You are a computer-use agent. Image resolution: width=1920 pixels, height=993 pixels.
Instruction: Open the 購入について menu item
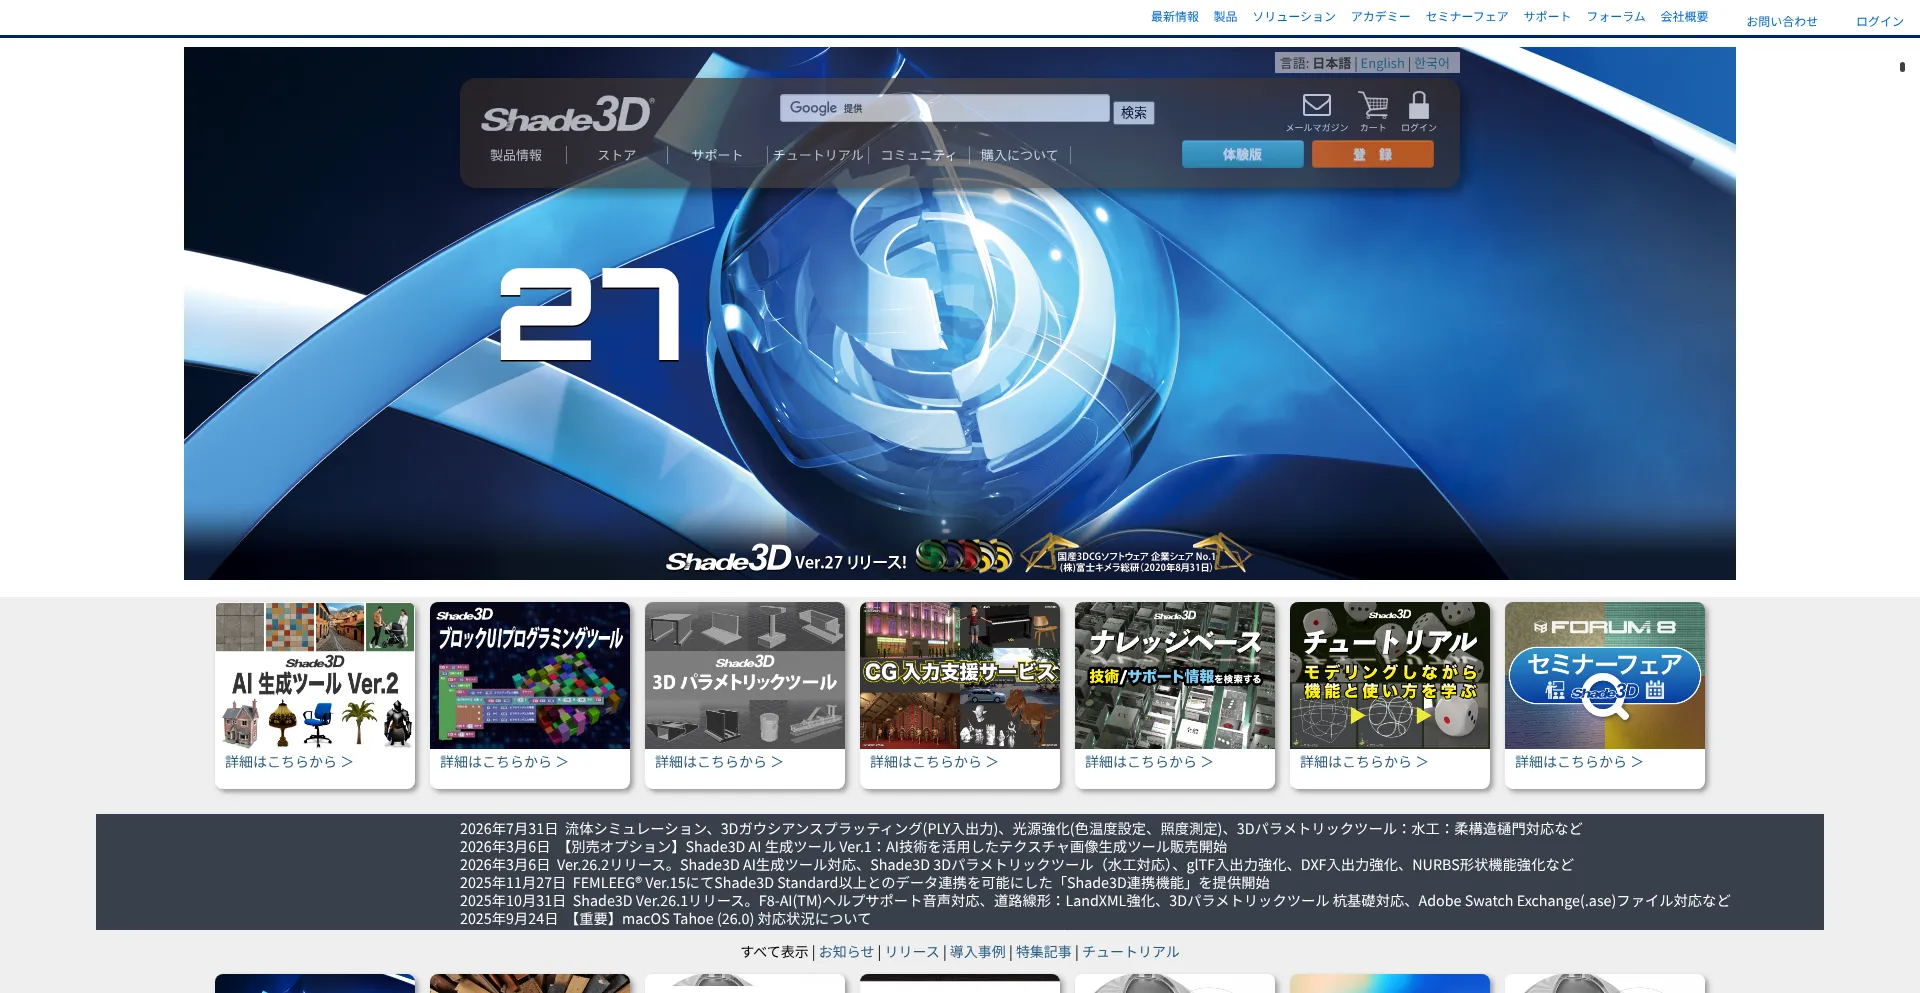click(x=1019, y=155)
